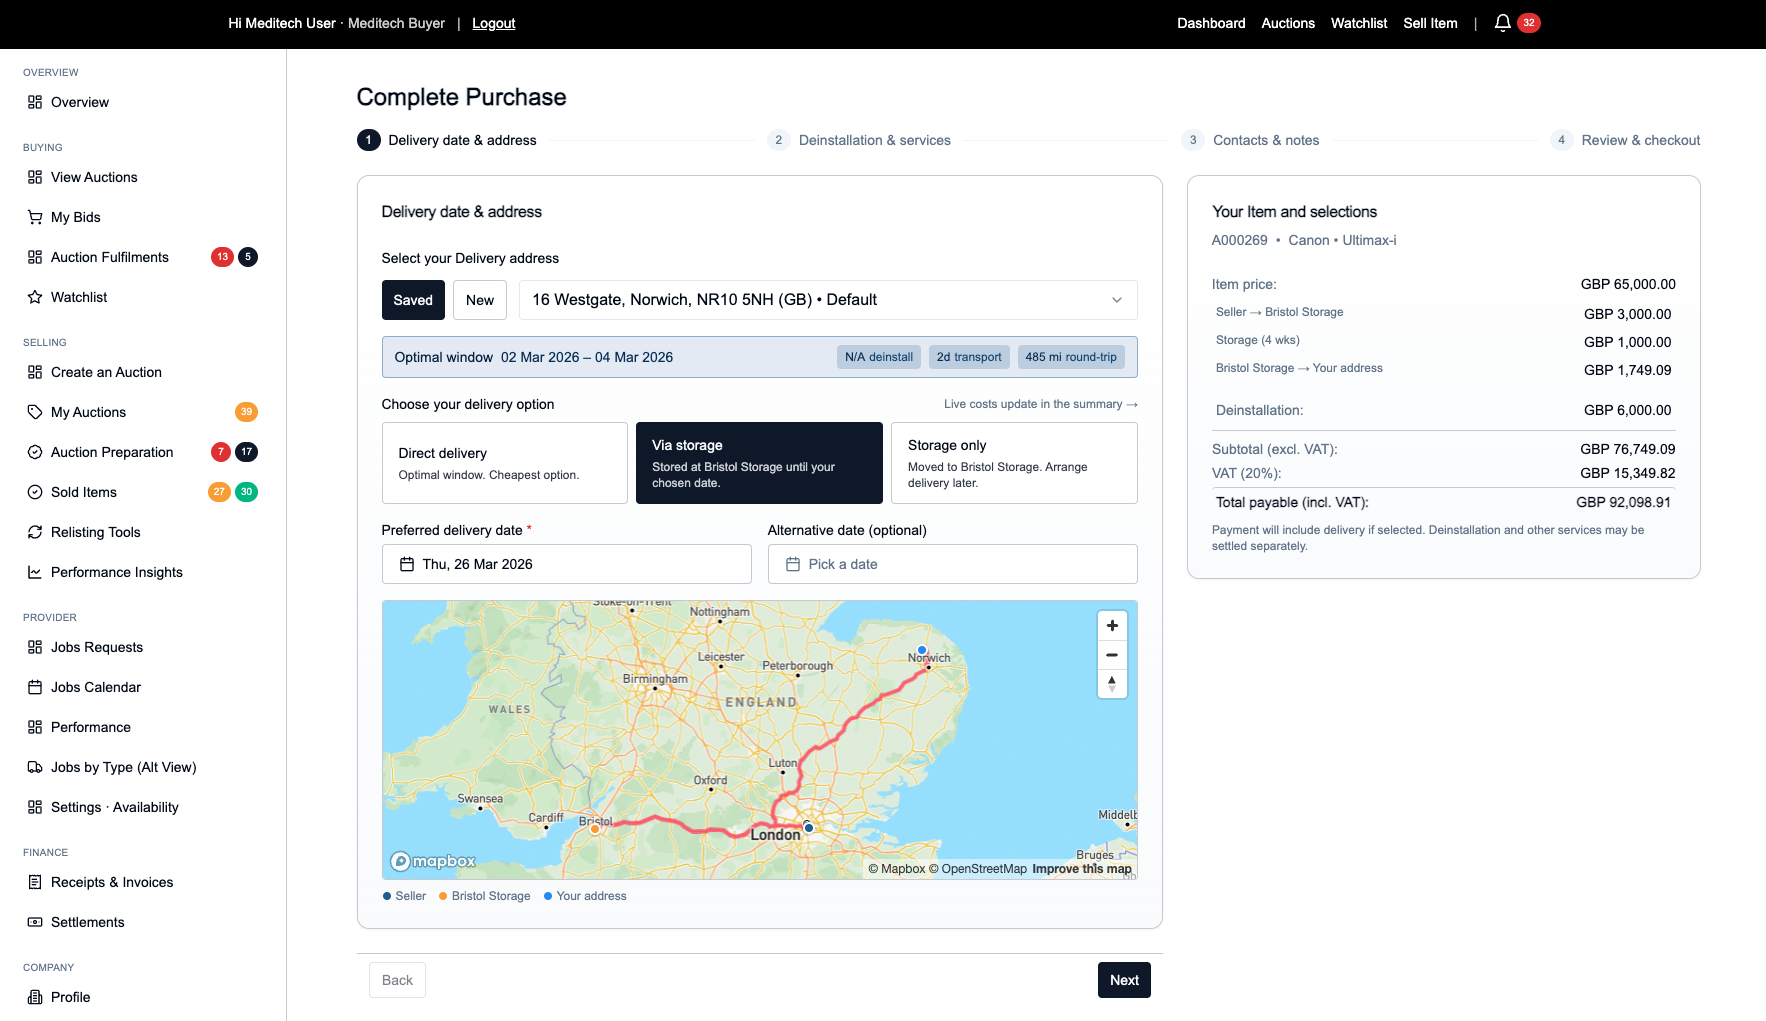Click the Watchlist star icon in sidebar
The width and height of the screenshot is (1766, 1021).
[35, 297]
